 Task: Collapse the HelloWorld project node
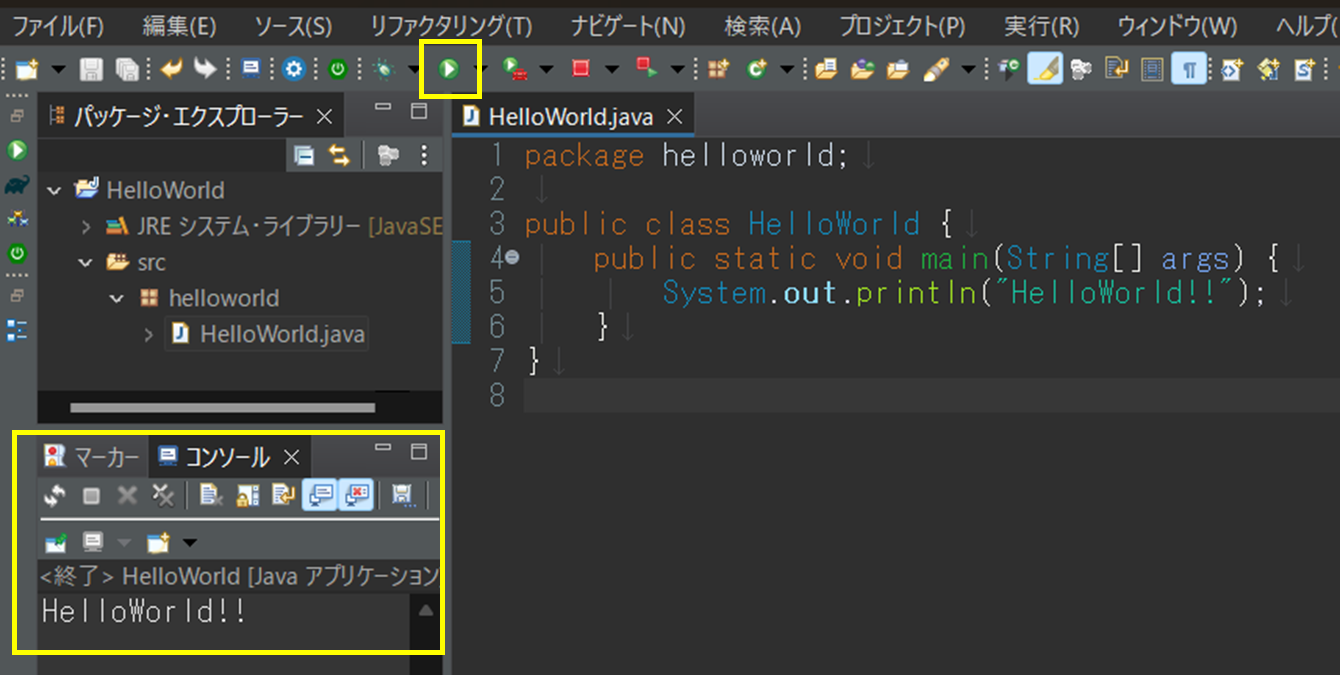pyautogui.click(x=54, y=190)
